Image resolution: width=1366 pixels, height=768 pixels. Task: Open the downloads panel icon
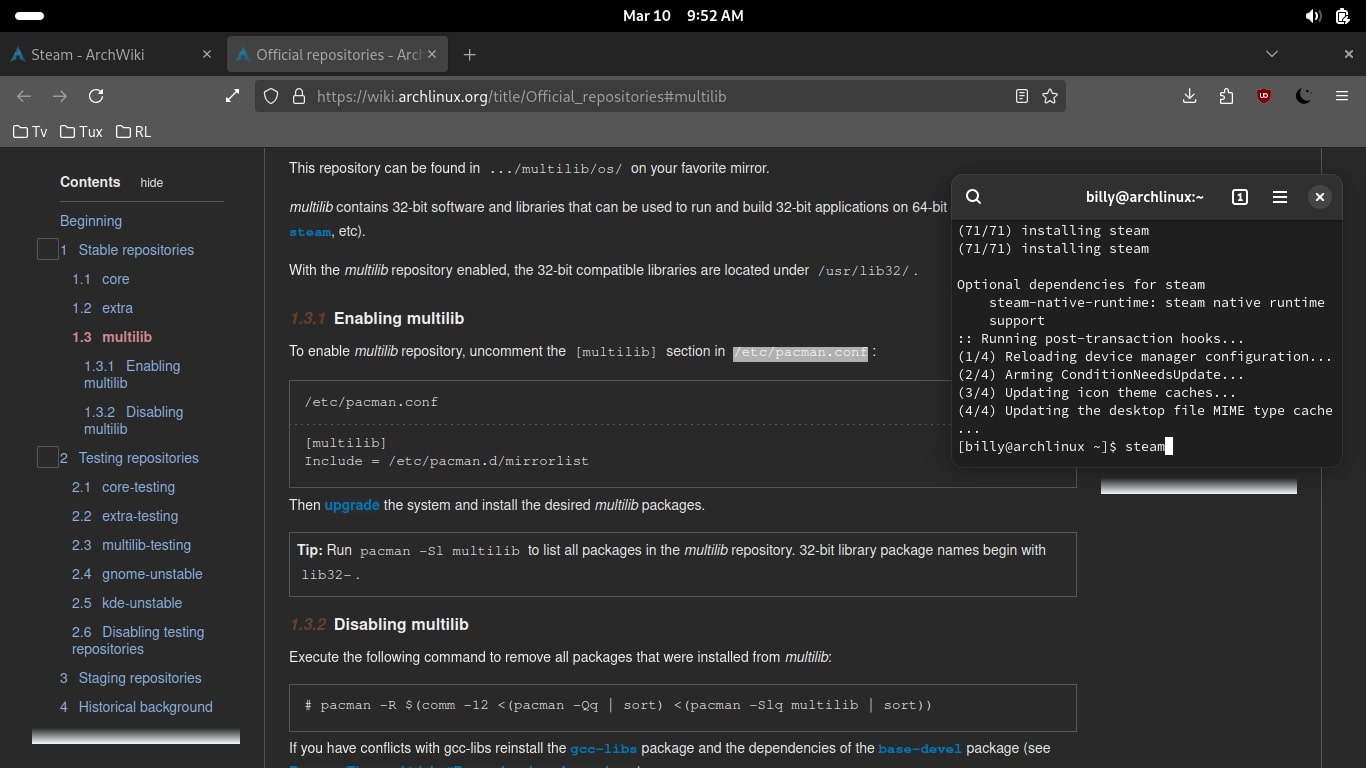(x=1189, y=96)
